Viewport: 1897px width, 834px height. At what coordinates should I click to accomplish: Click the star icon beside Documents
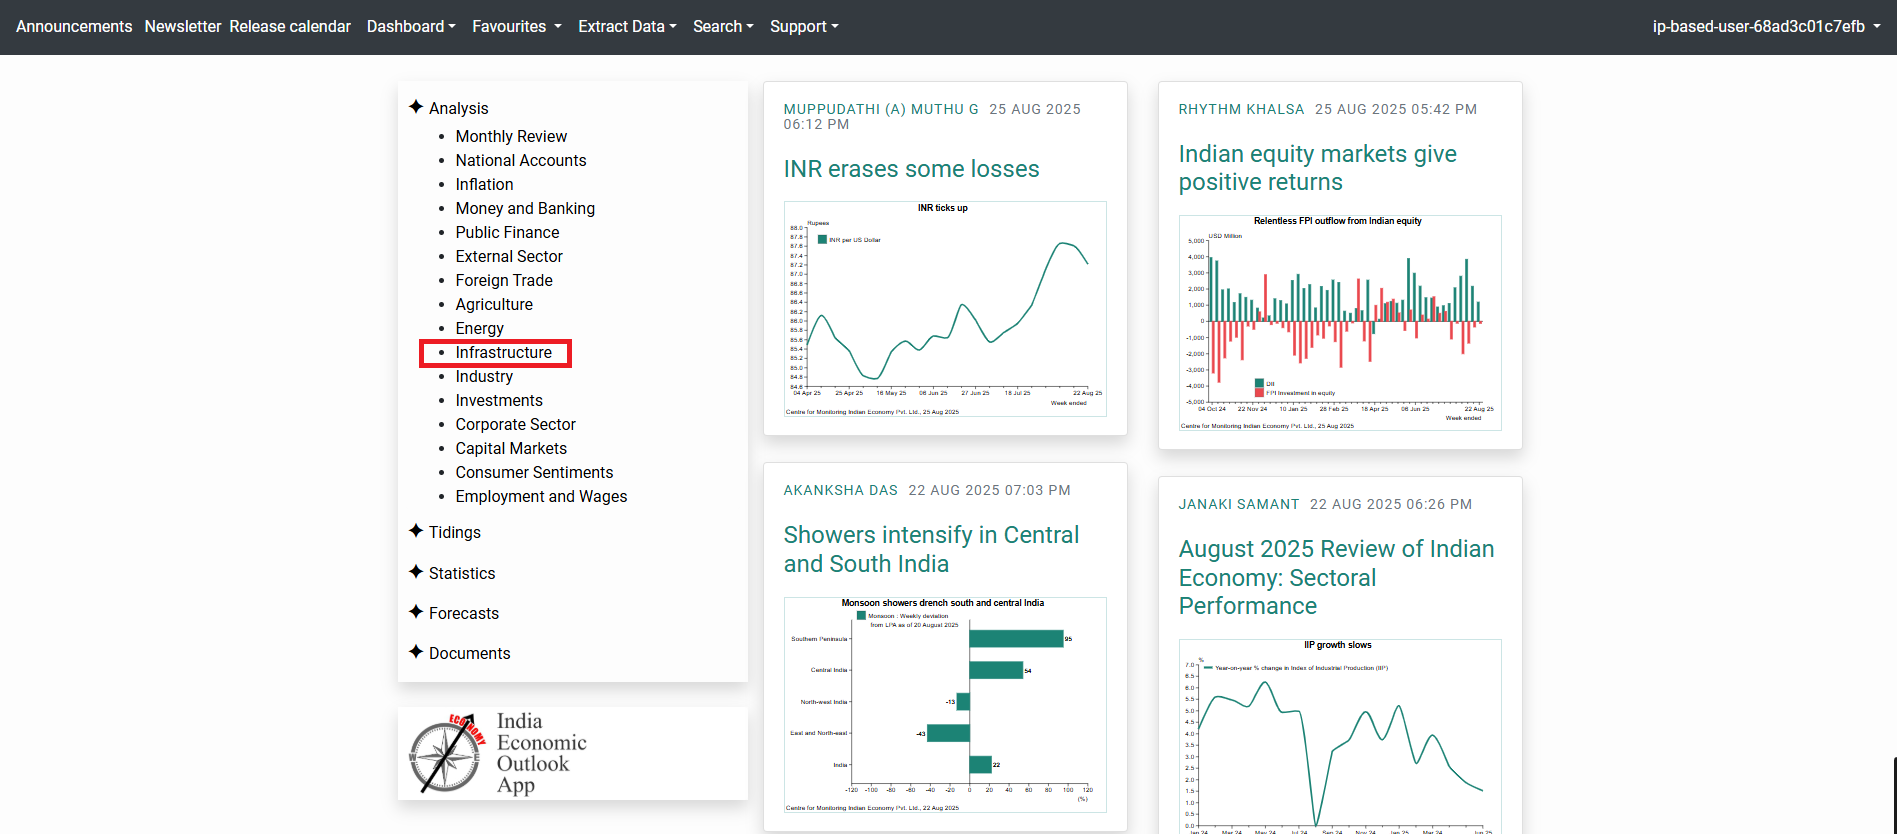[x=416, y=652]
